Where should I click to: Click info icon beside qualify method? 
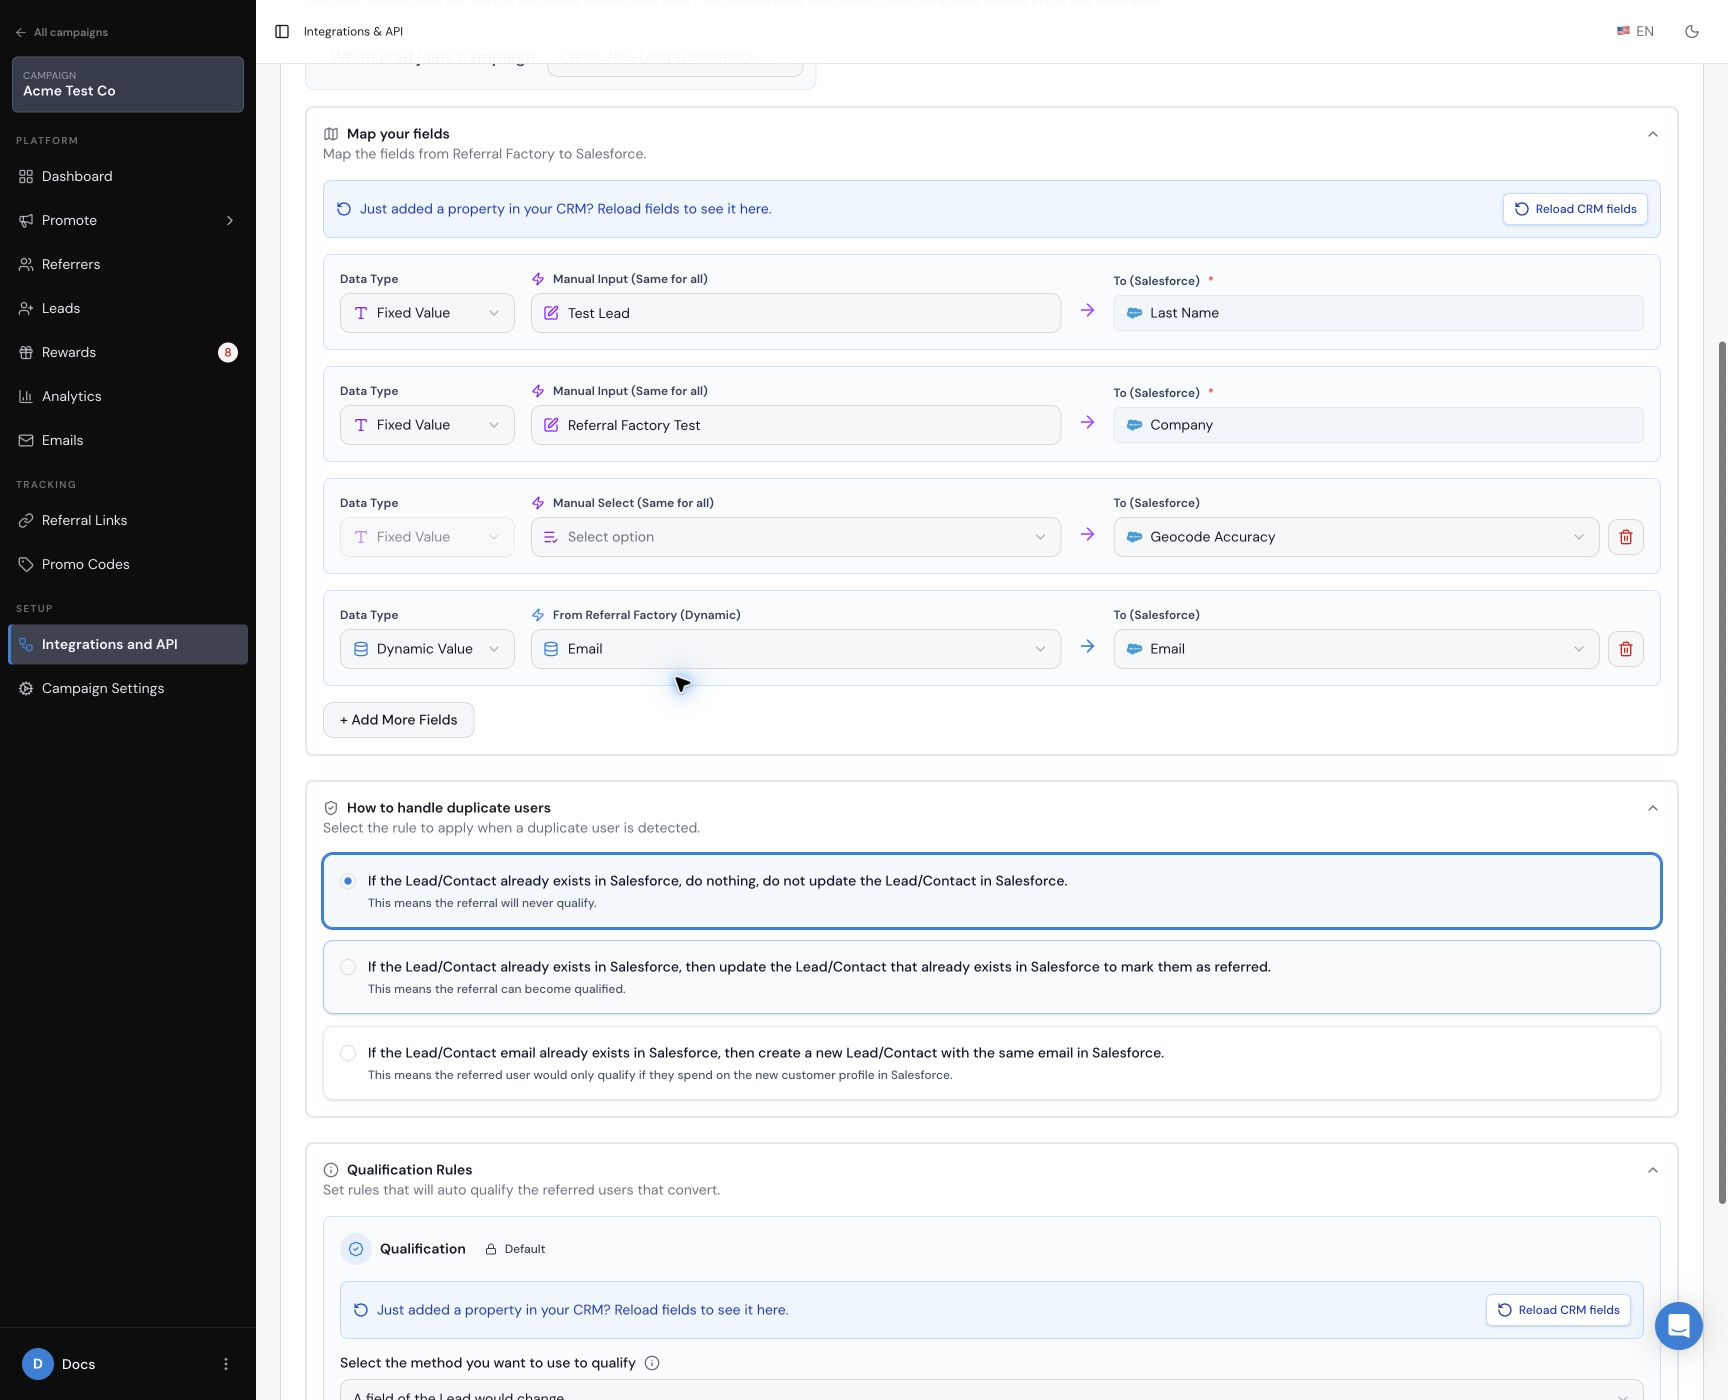point(652,1363)
